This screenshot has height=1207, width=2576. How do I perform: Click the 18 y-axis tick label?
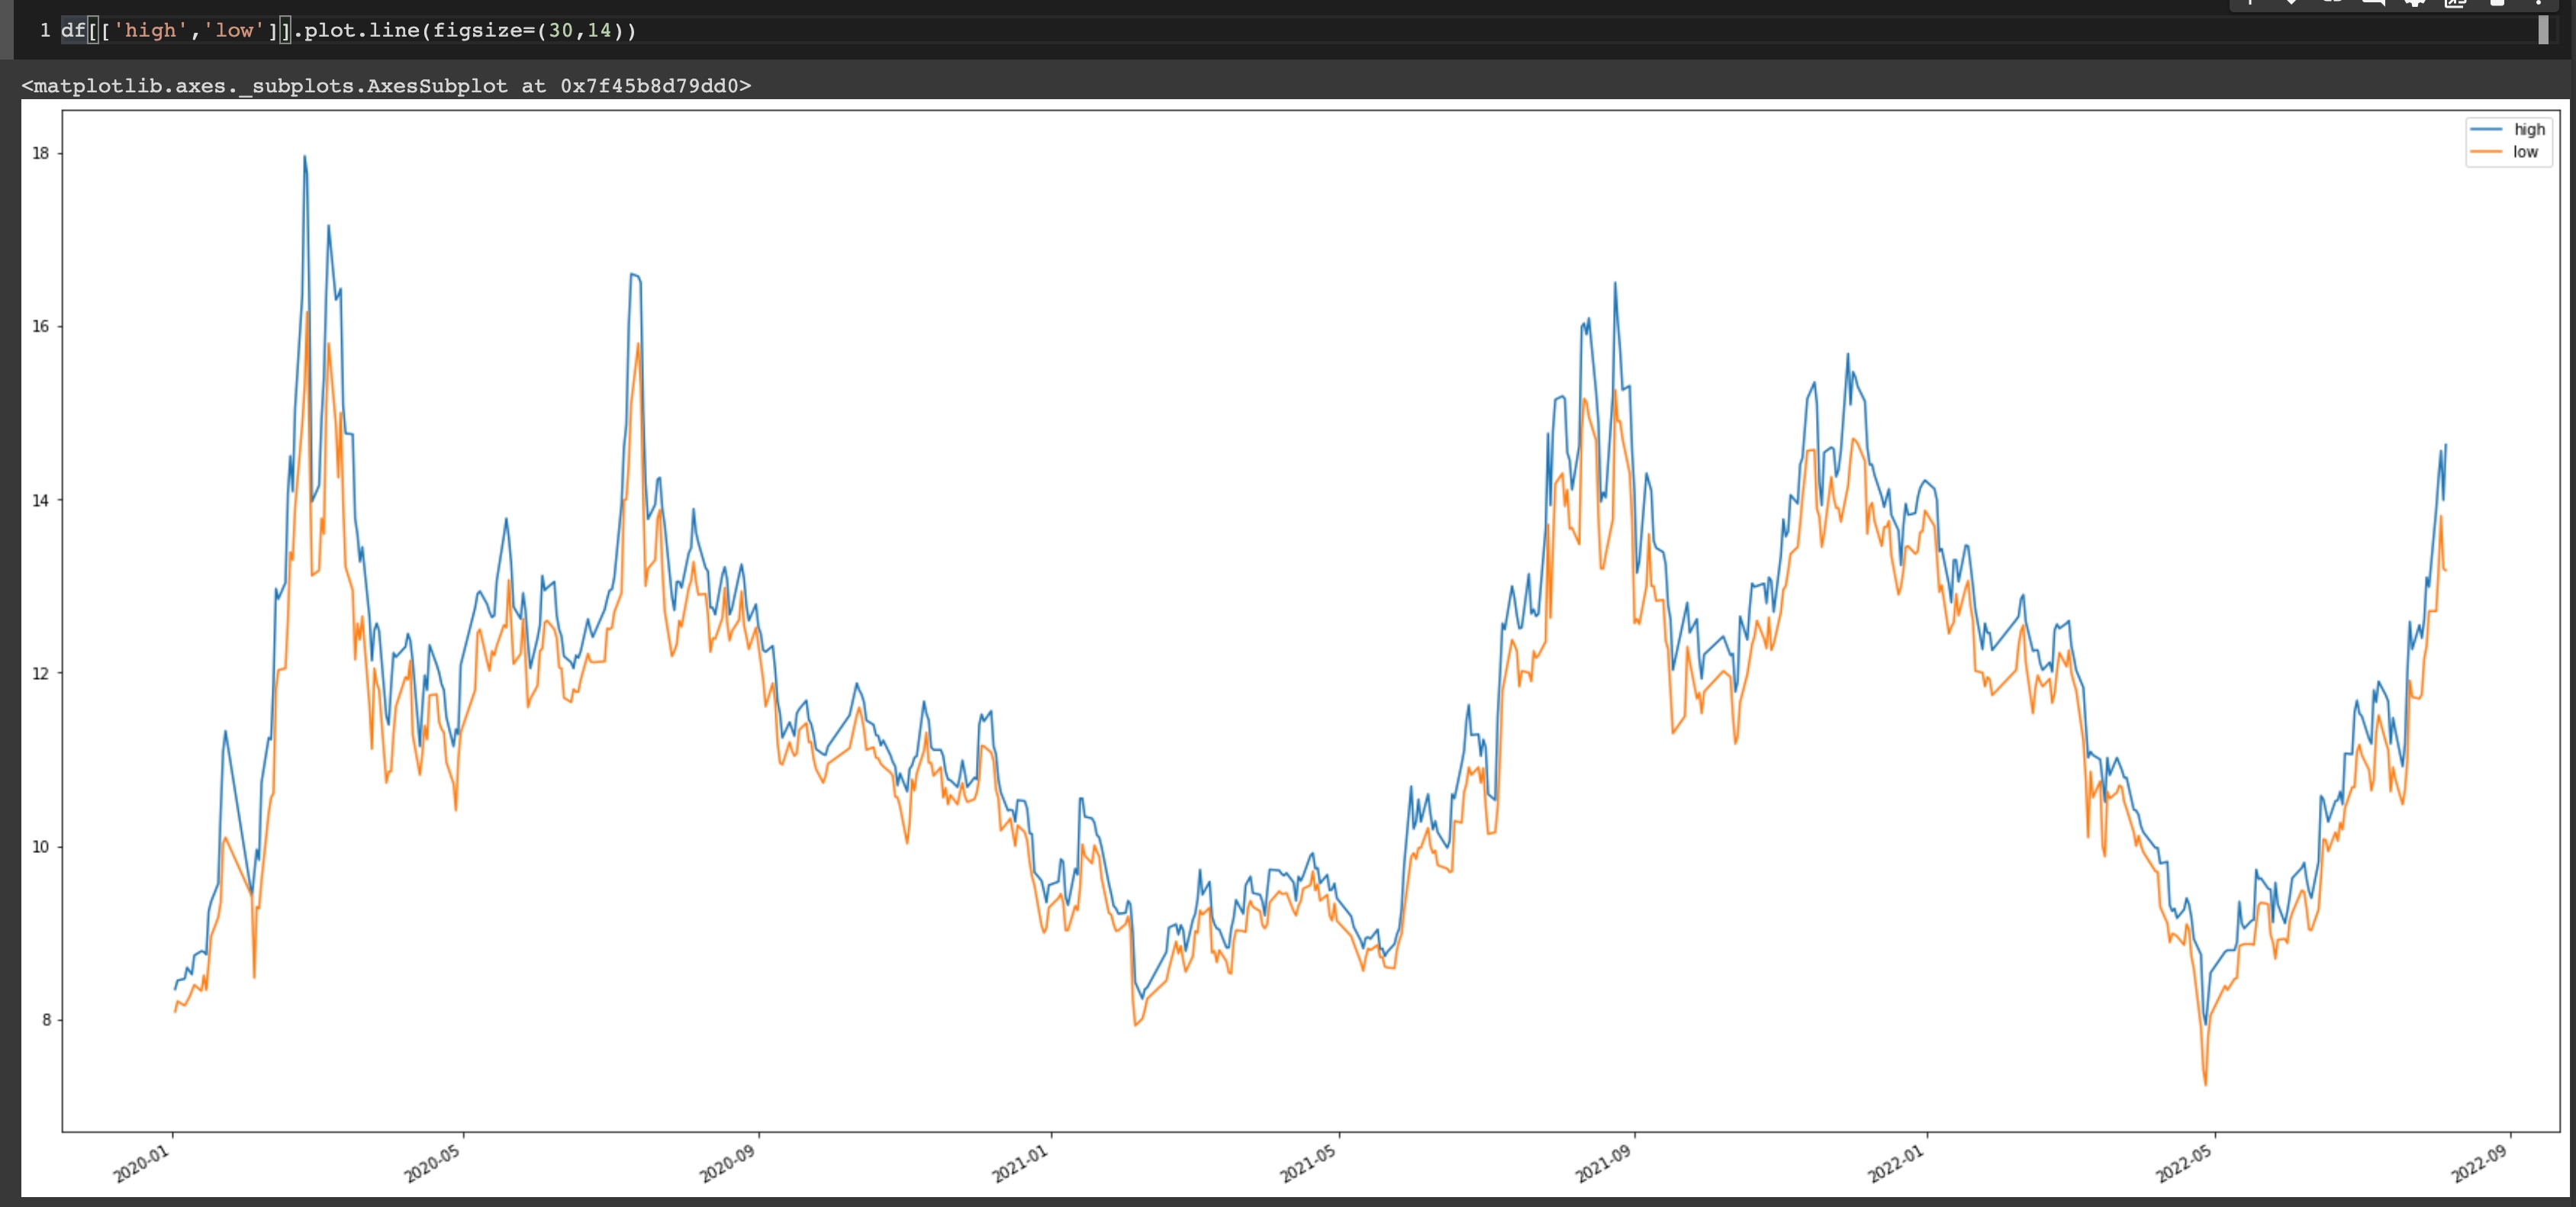[40, 153]
